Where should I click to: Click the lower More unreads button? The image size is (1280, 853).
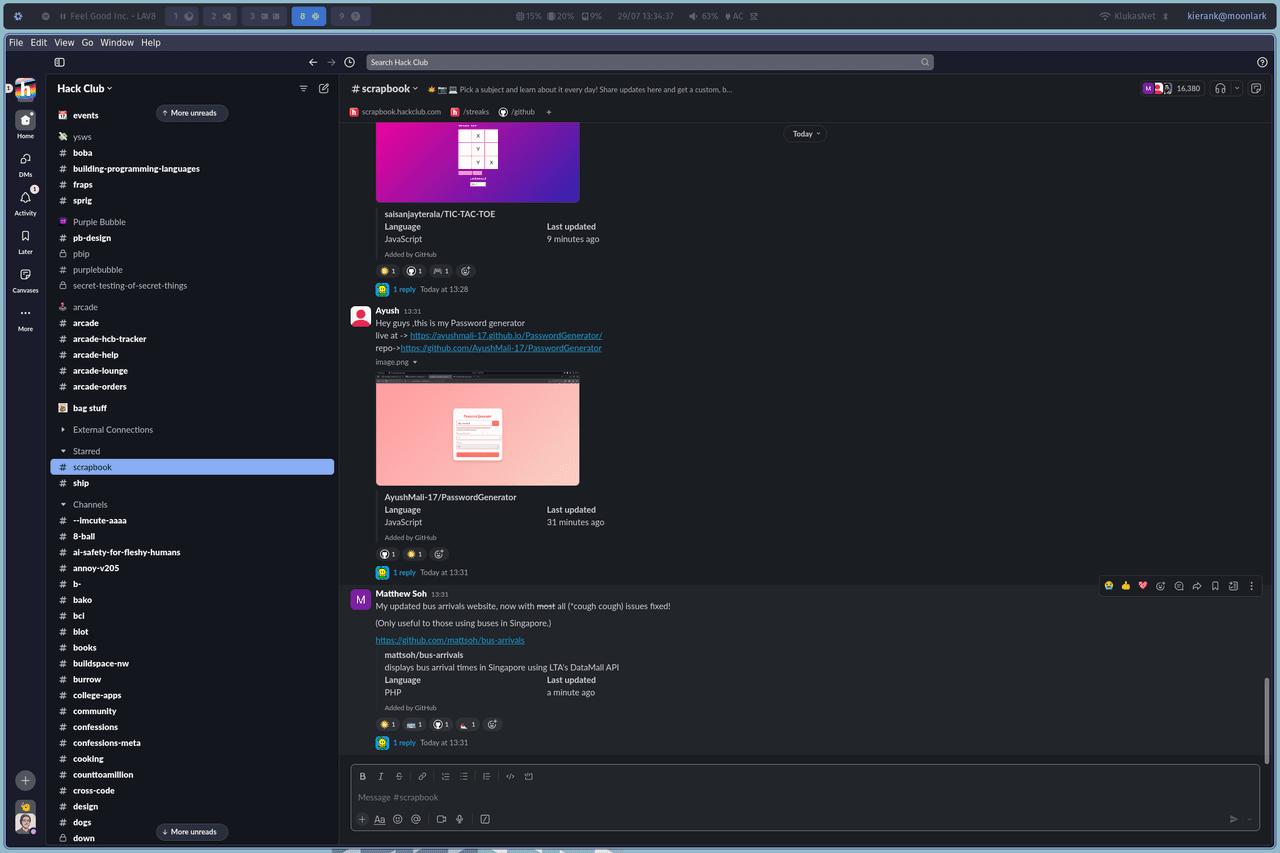[193, 831]
